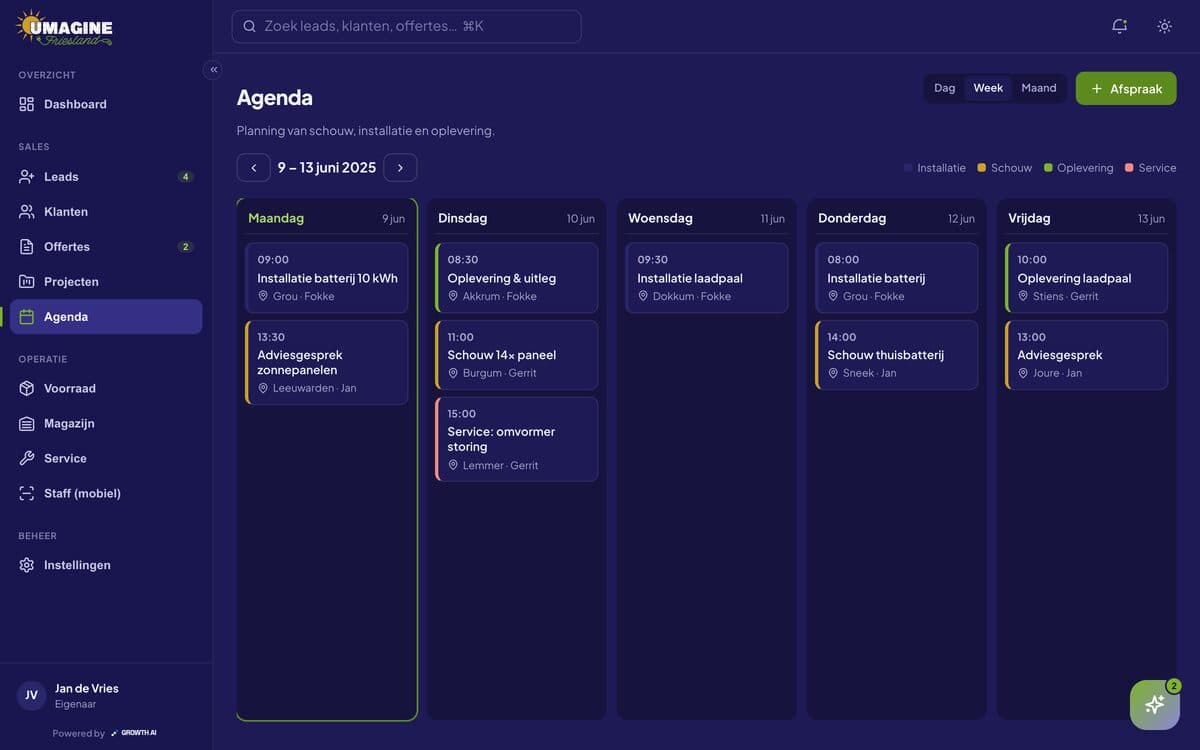Open Schouw 14× paneel appointment
The width and height of the screenshot is (1200, 750).
[x=517, y=355]
